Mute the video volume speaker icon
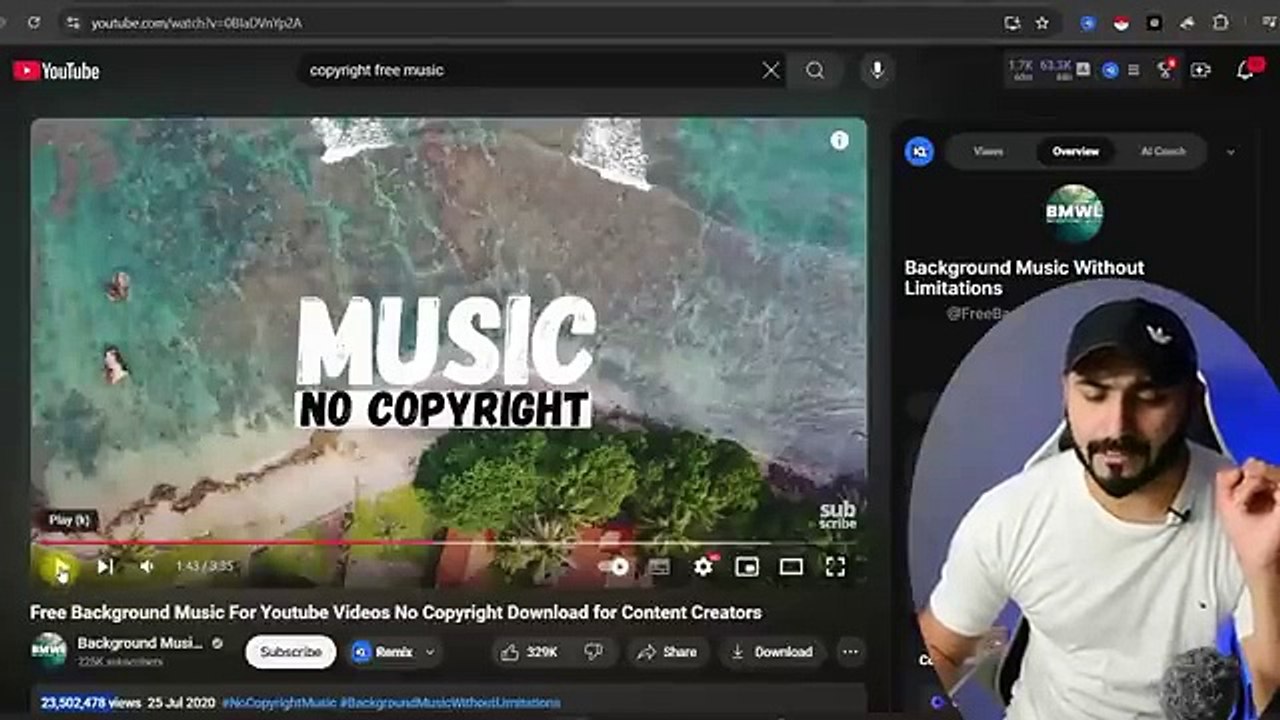Screen dimensions: 1280x720 tap(146, 567)
